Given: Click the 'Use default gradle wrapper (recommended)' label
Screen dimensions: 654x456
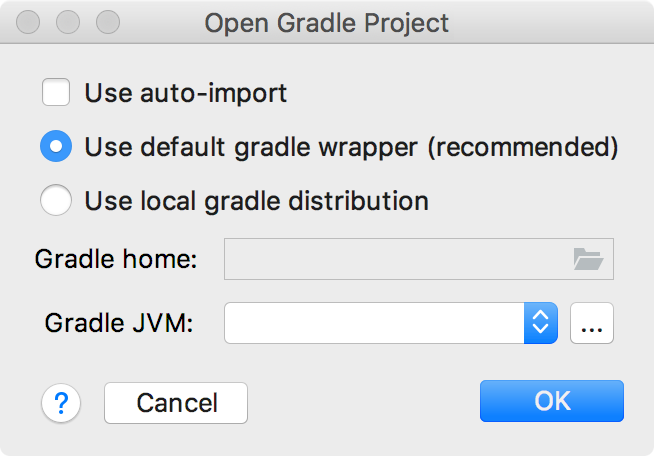Looking at the screenshot, I should pyautogui.click(x=351, y=147).
